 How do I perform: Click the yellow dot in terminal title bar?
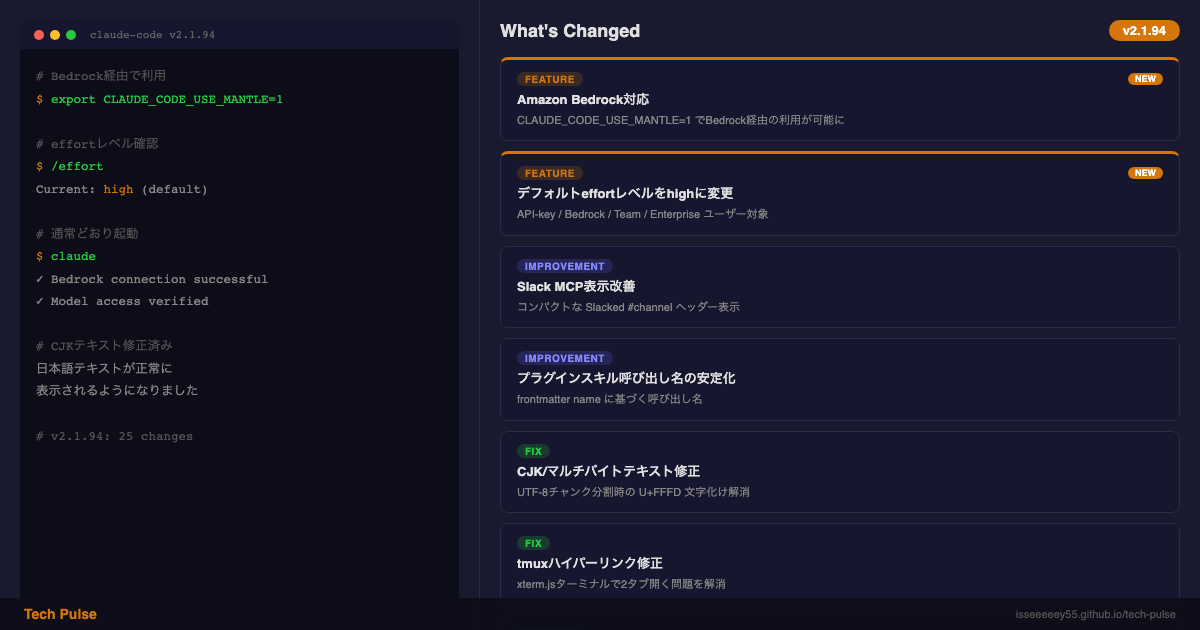pos(55,35)
